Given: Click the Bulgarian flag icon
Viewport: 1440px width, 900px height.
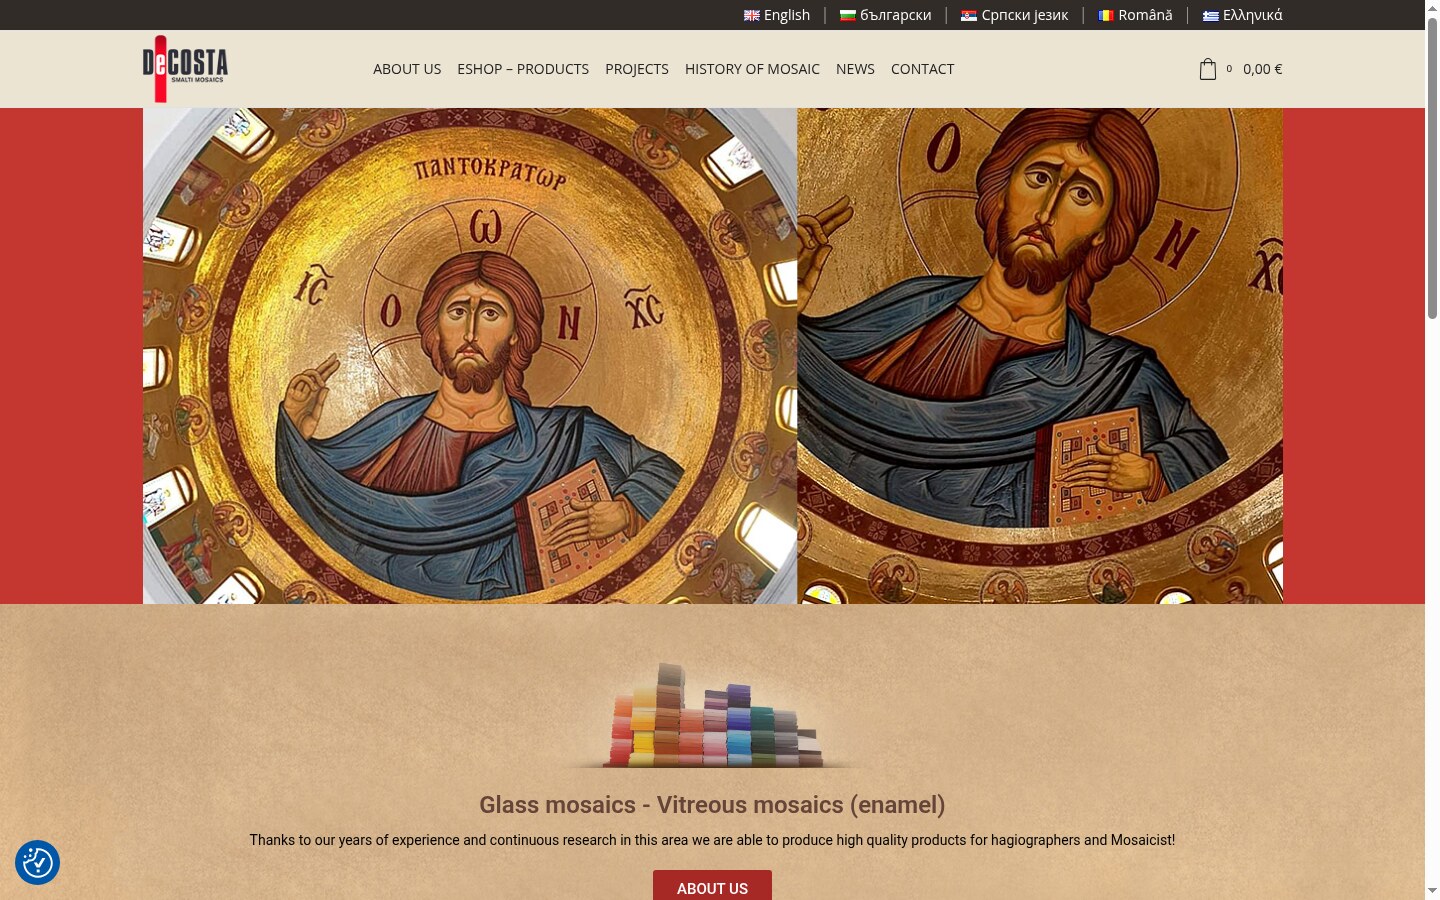Looking at the screenshot, I should click(x=848, y=15).
